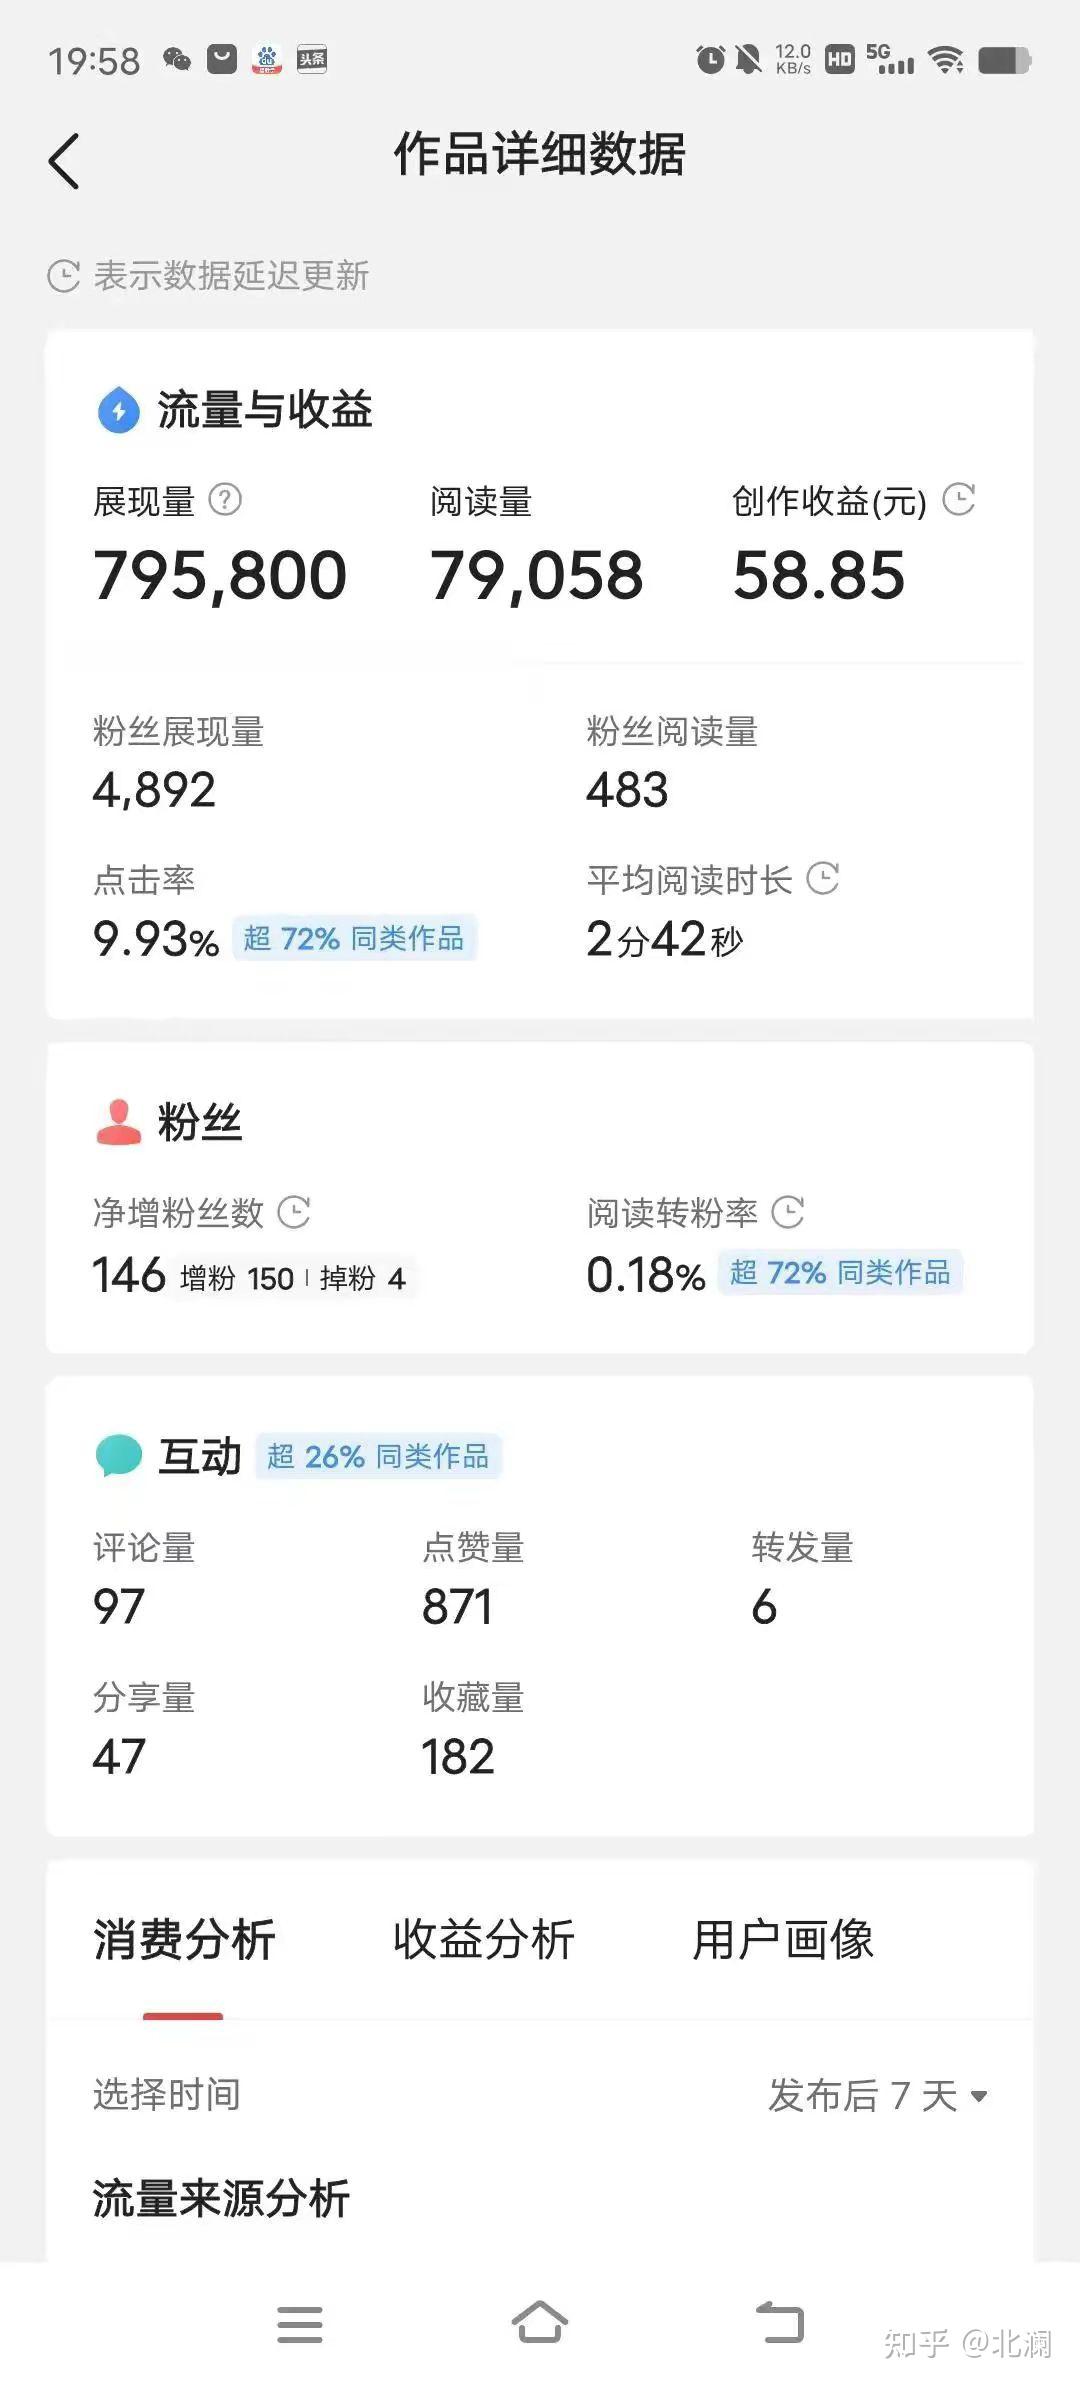Open the Android recent apps menu button

(x=300, y=2324)
